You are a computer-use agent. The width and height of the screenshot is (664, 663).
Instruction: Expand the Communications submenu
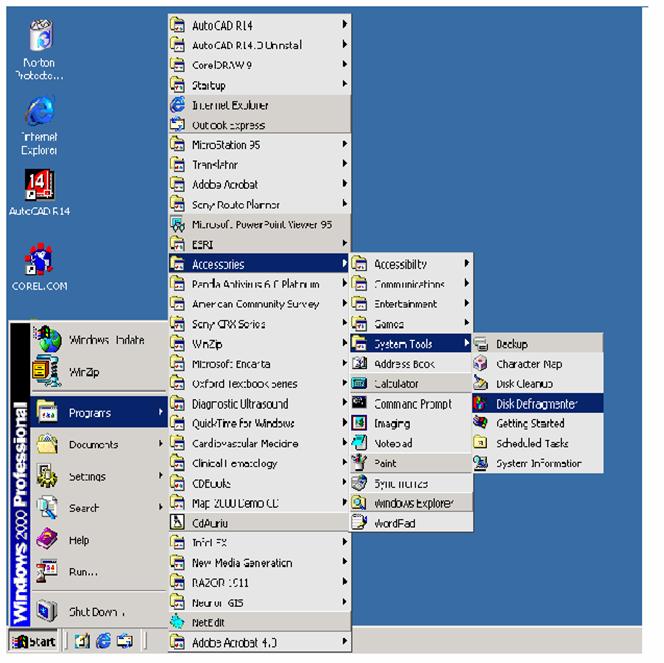[x=410, y=284]
